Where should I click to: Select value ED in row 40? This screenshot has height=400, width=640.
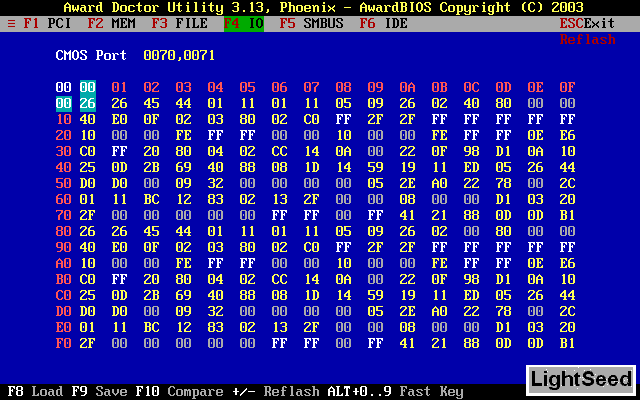(471, 167)
